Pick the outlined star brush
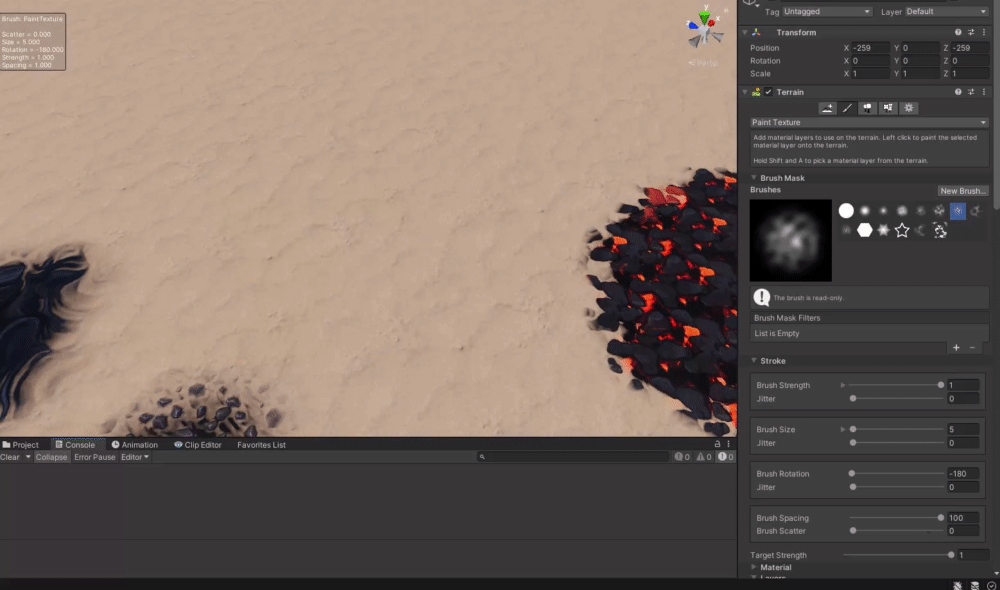This screenshot has height=590, width=1000. 902,230
